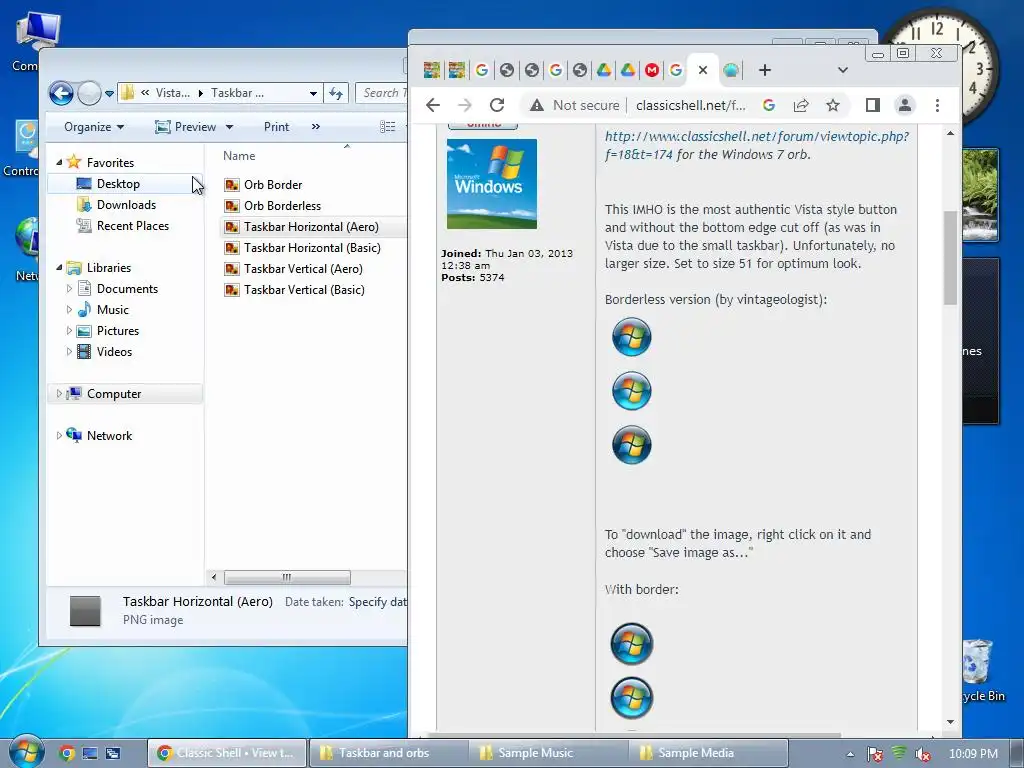The height and width of the screenshot is (768, 1024).
Task: Select Desktop in Favorites
Action: coord(118,184)
